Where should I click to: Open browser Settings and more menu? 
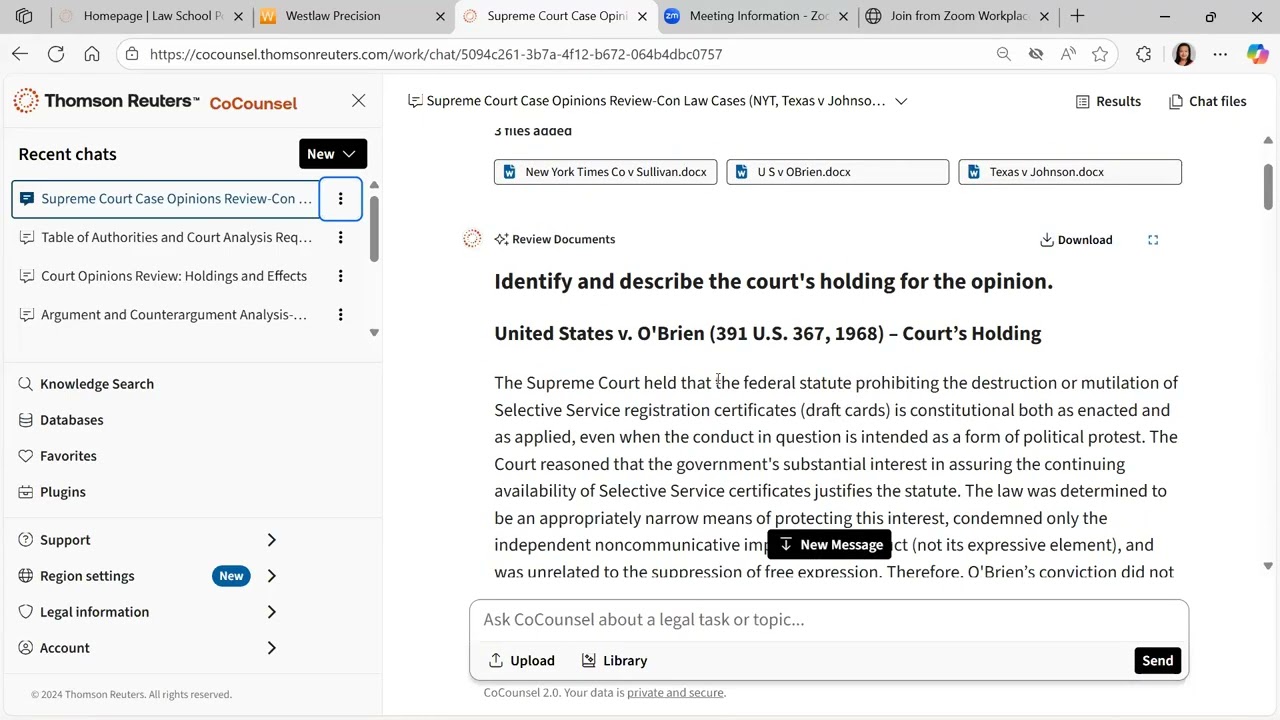pos(1220,54)
